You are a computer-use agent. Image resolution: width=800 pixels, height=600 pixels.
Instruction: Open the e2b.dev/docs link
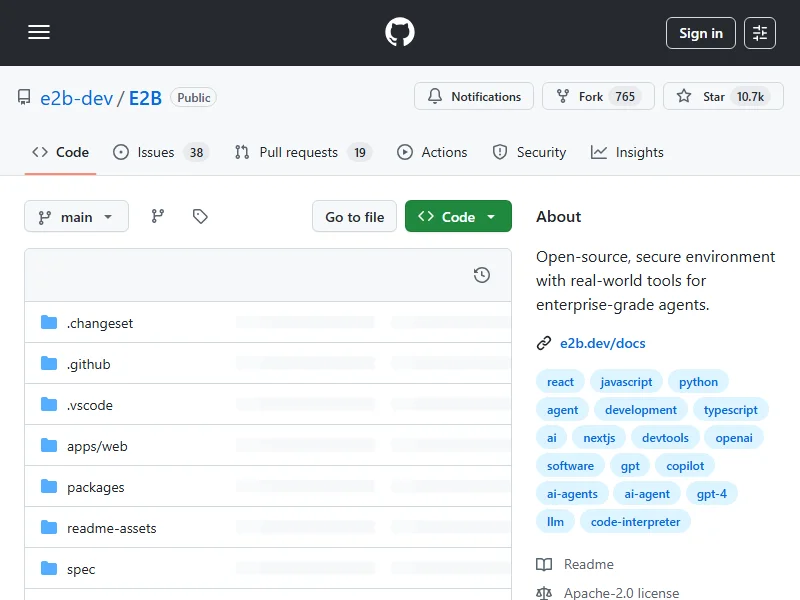602,343
